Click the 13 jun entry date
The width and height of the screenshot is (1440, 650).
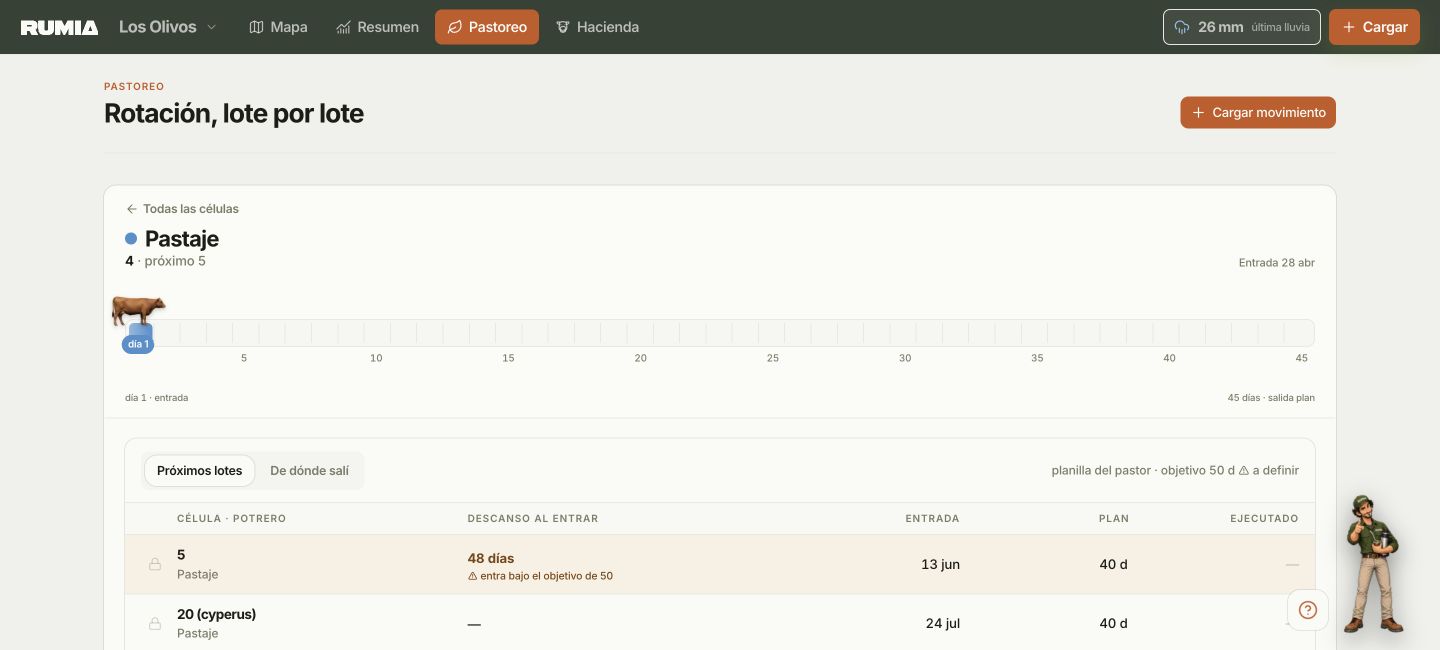tap(940, 565)
